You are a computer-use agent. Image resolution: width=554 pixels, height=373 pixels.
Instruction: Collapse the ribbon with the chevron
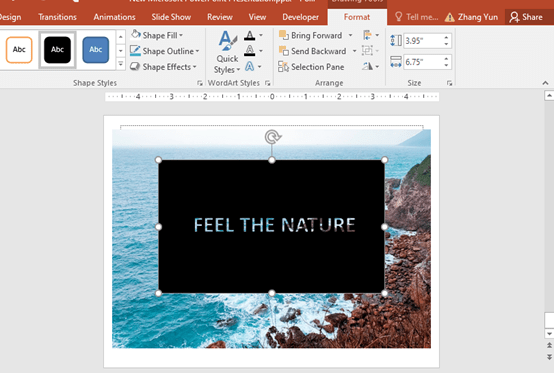tap(545, 83)
